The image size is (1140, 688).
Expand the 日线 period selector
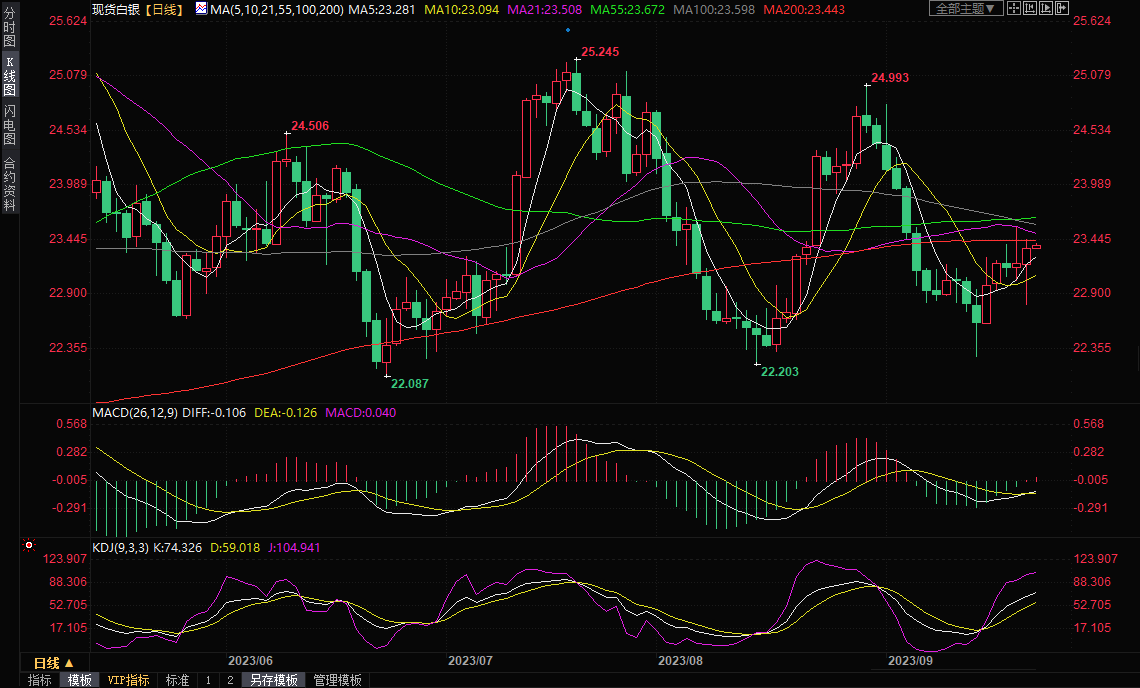coord(54,663)
